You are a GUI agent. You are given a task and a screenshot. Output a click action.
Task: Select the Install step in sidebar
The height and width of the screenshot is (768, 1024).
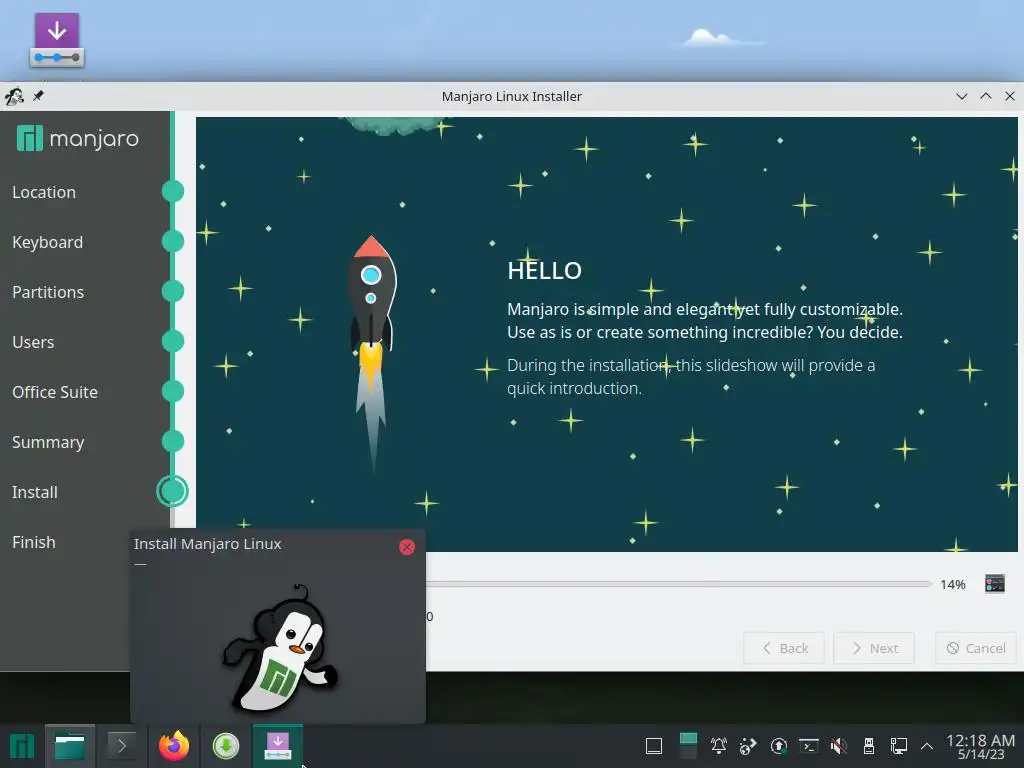coord(35,492)
